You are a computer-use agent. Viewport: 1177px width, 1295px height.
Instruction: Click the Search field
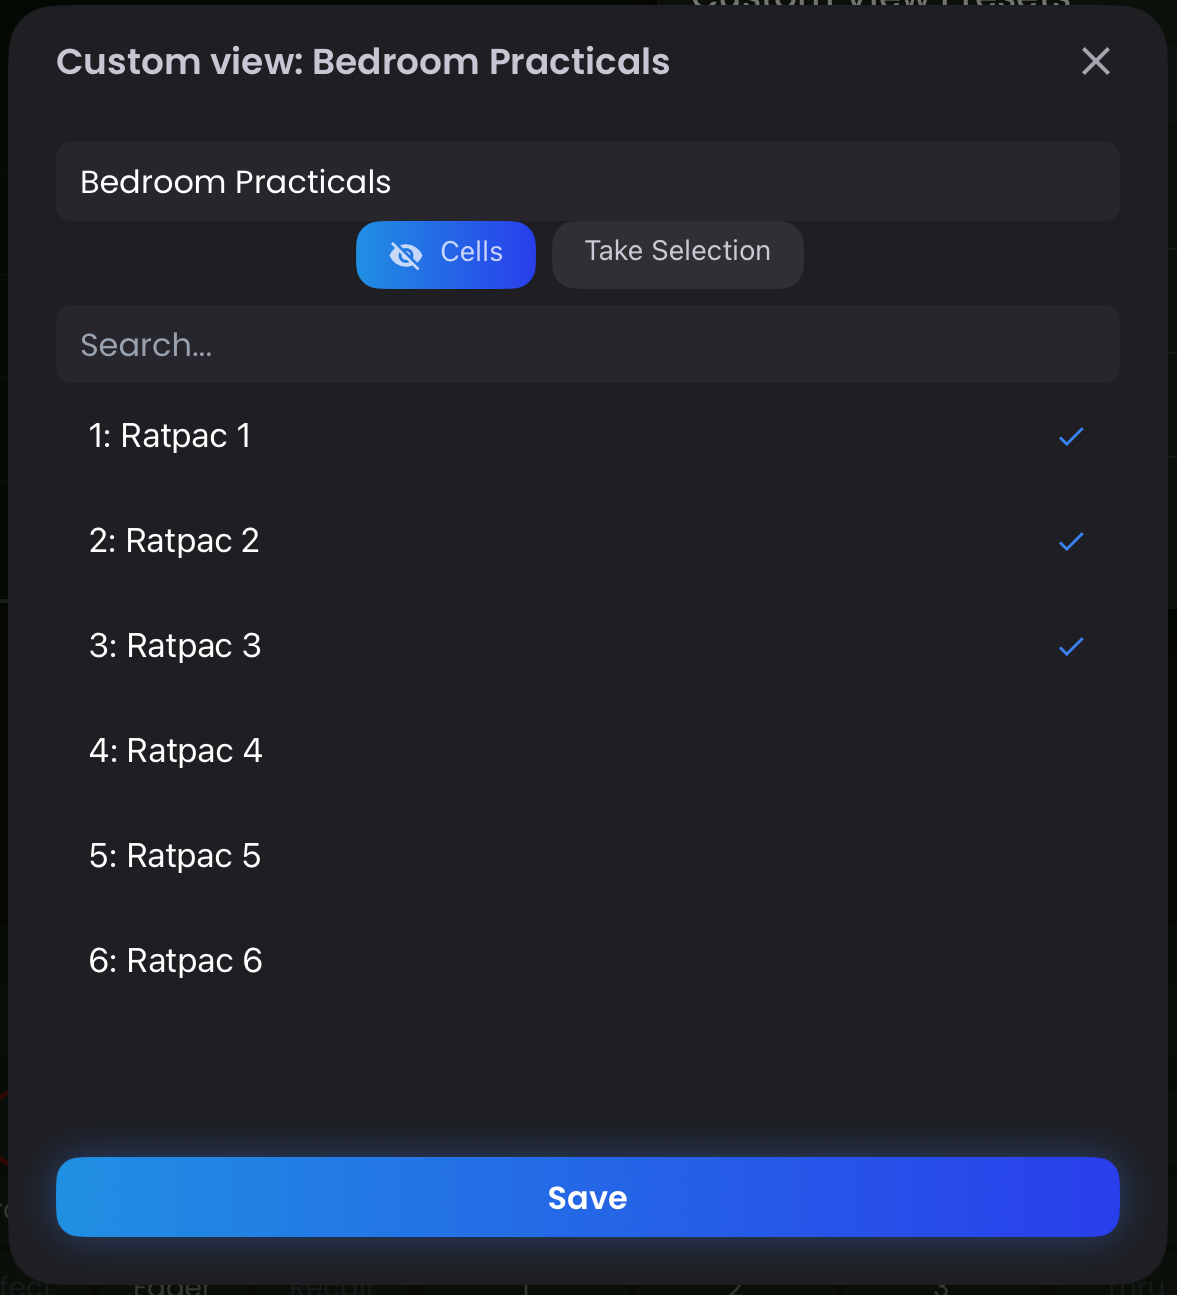point(587,344)
